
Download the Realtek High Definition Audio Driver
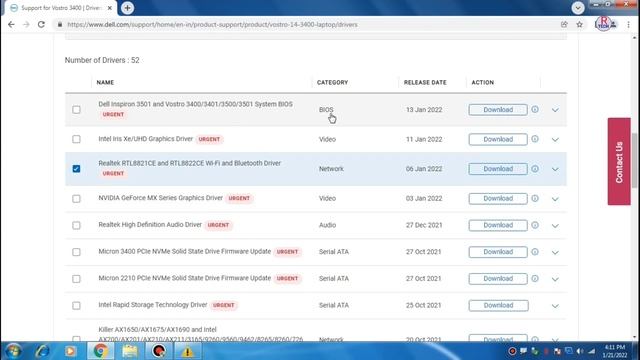tap(498, 225)
